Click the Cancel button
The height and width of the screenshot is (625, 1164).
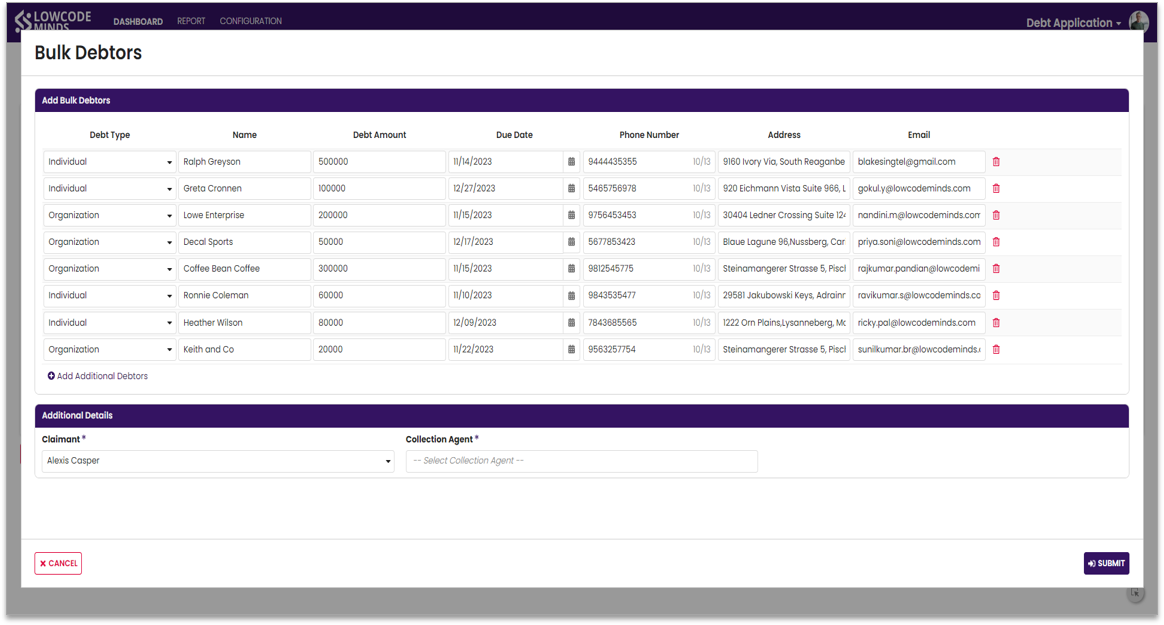(58, 563)
